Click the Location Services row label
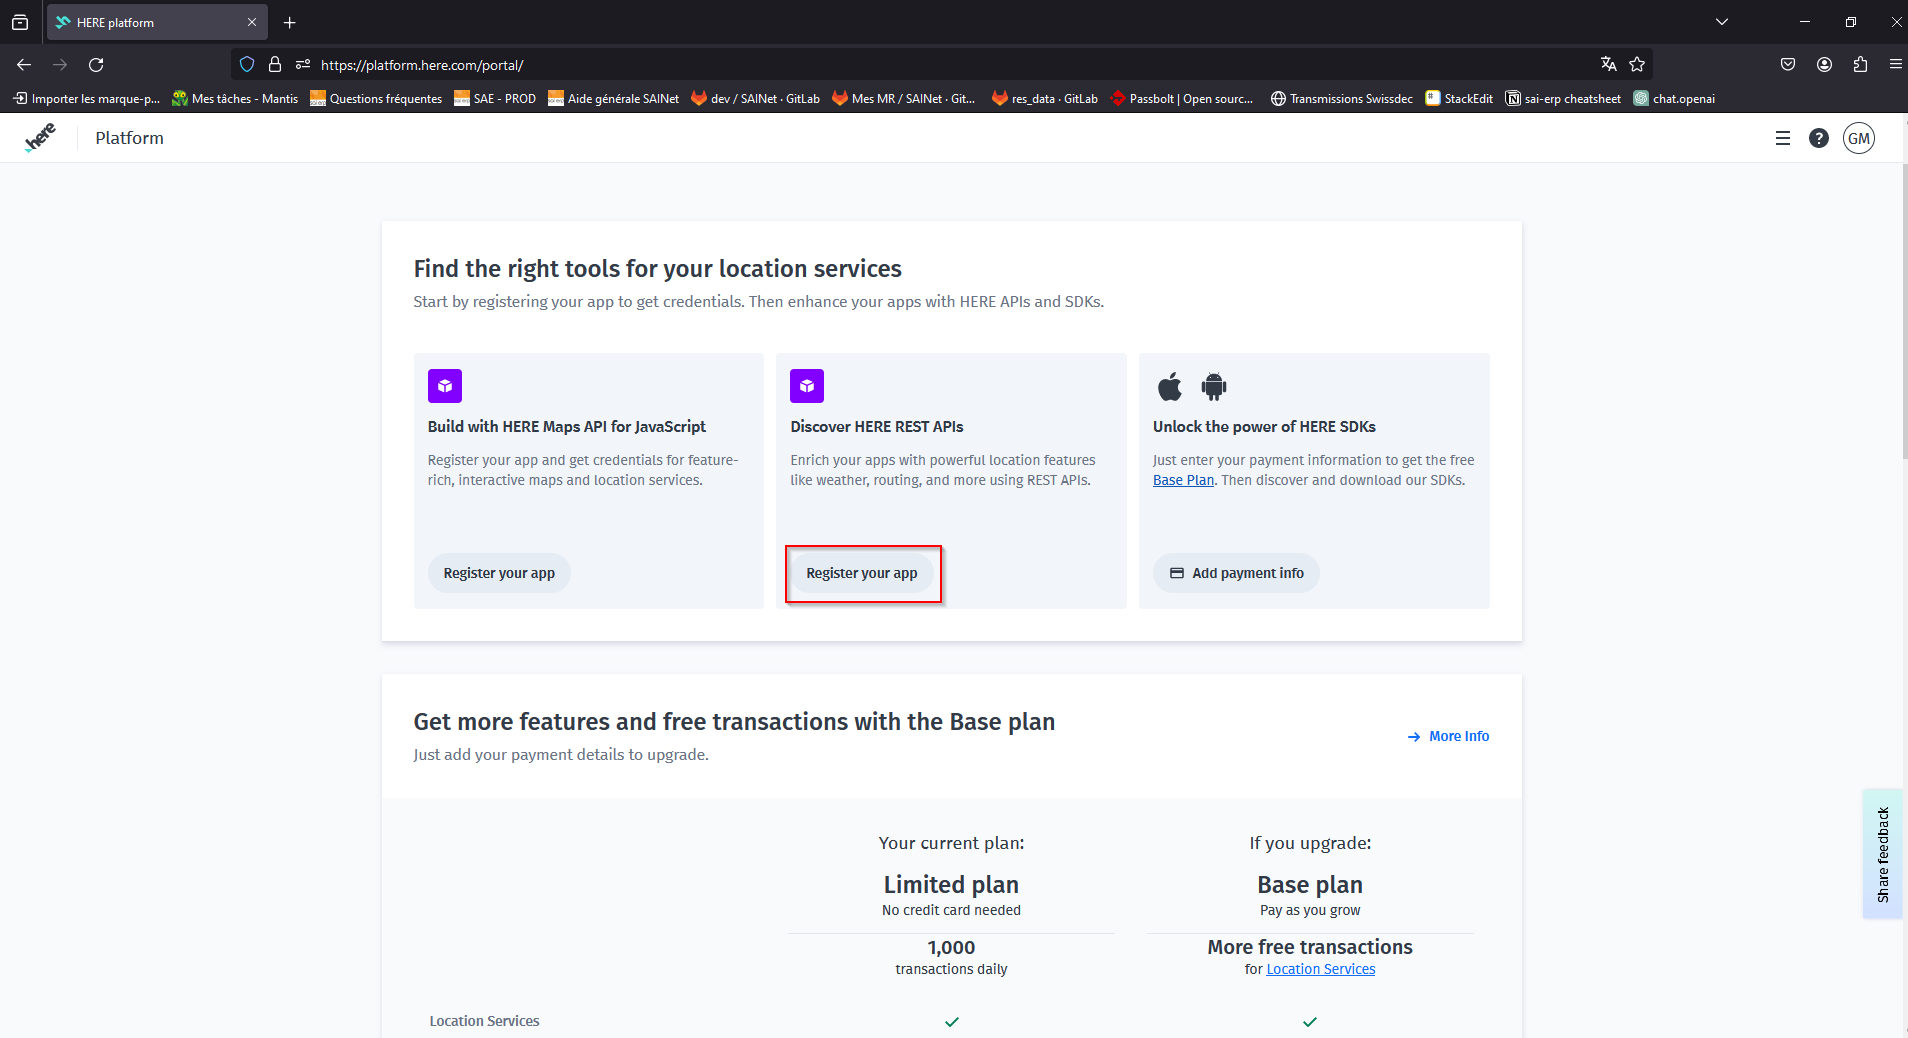This screenshot has width=1908, height=1038. click(484, 1021)
